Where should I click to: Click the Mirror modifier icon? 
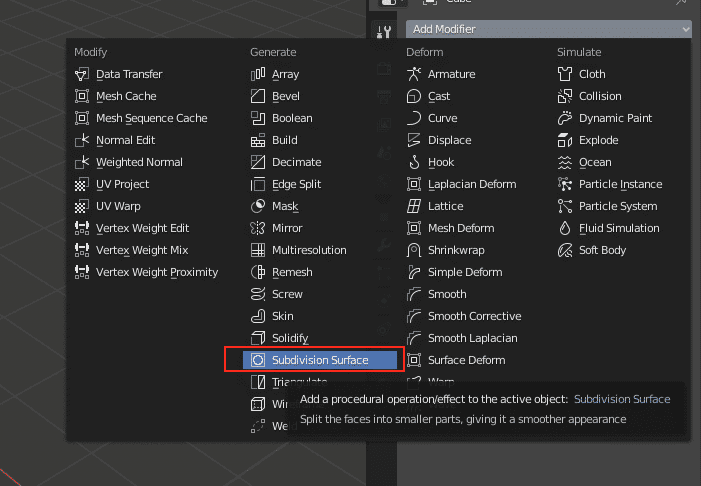258,228
